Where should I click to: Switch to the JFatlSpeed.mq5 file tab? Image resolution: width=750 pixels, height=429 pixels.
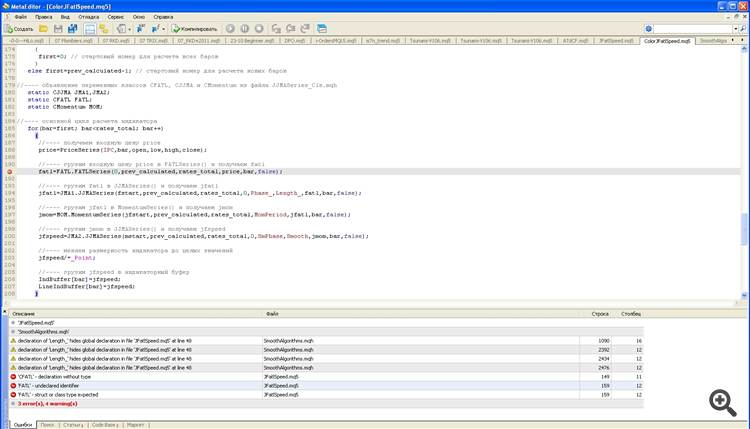pos(616,41)
